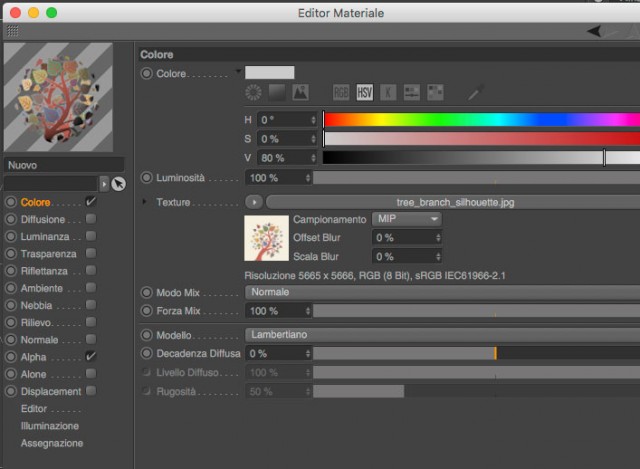
Task: Open the Assegnazione section
Action: pyautogui.click(x=52, y=443)
